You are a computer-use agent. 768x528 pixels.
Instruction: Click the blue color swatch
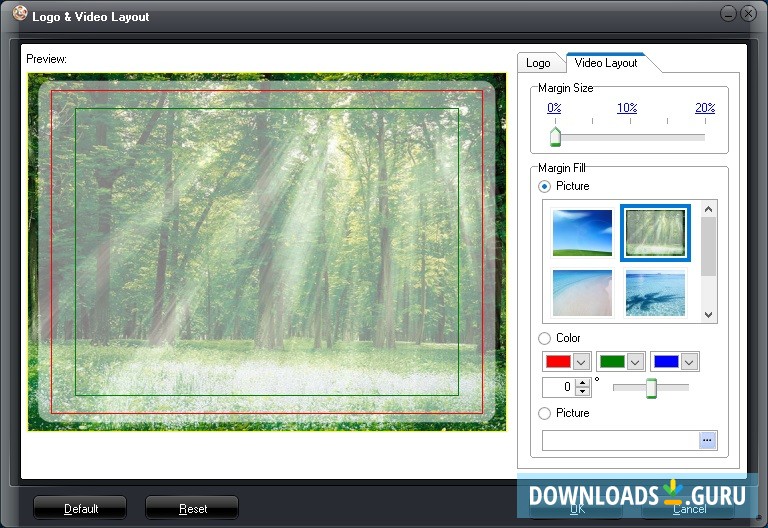[666, 362]
